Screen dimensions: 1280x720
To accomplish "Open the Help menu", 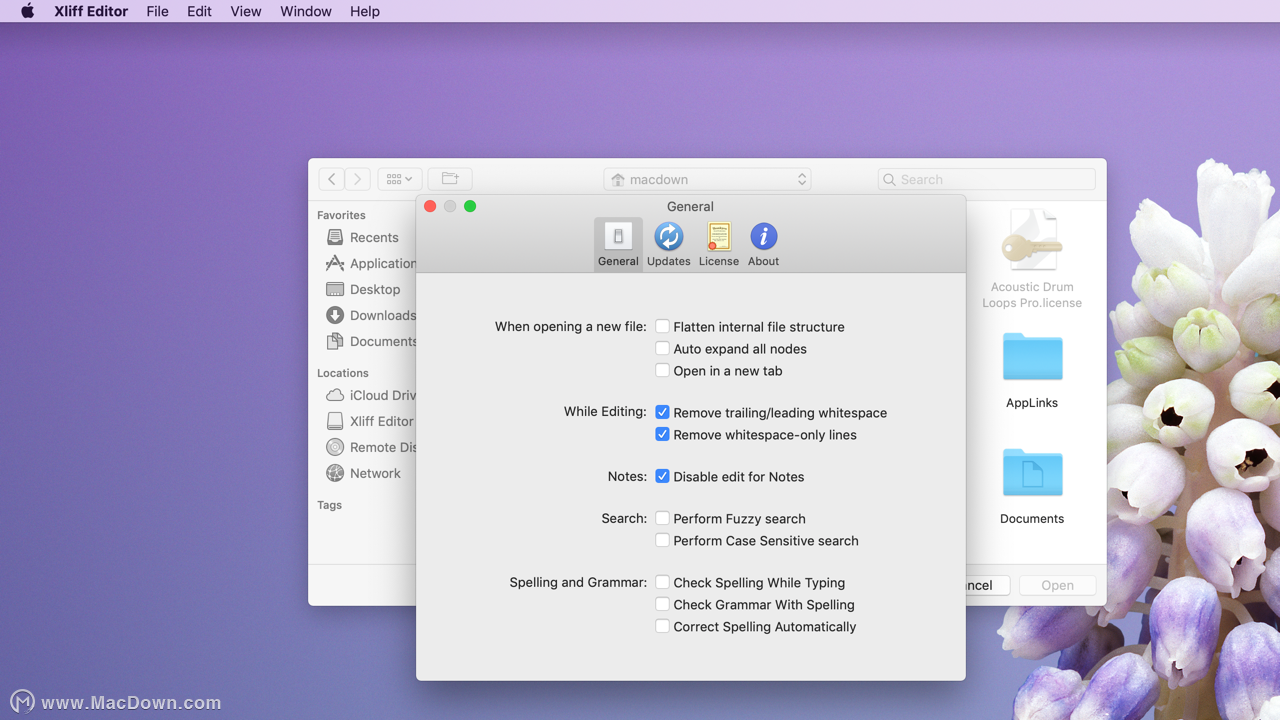I will [x=365, y=11].
